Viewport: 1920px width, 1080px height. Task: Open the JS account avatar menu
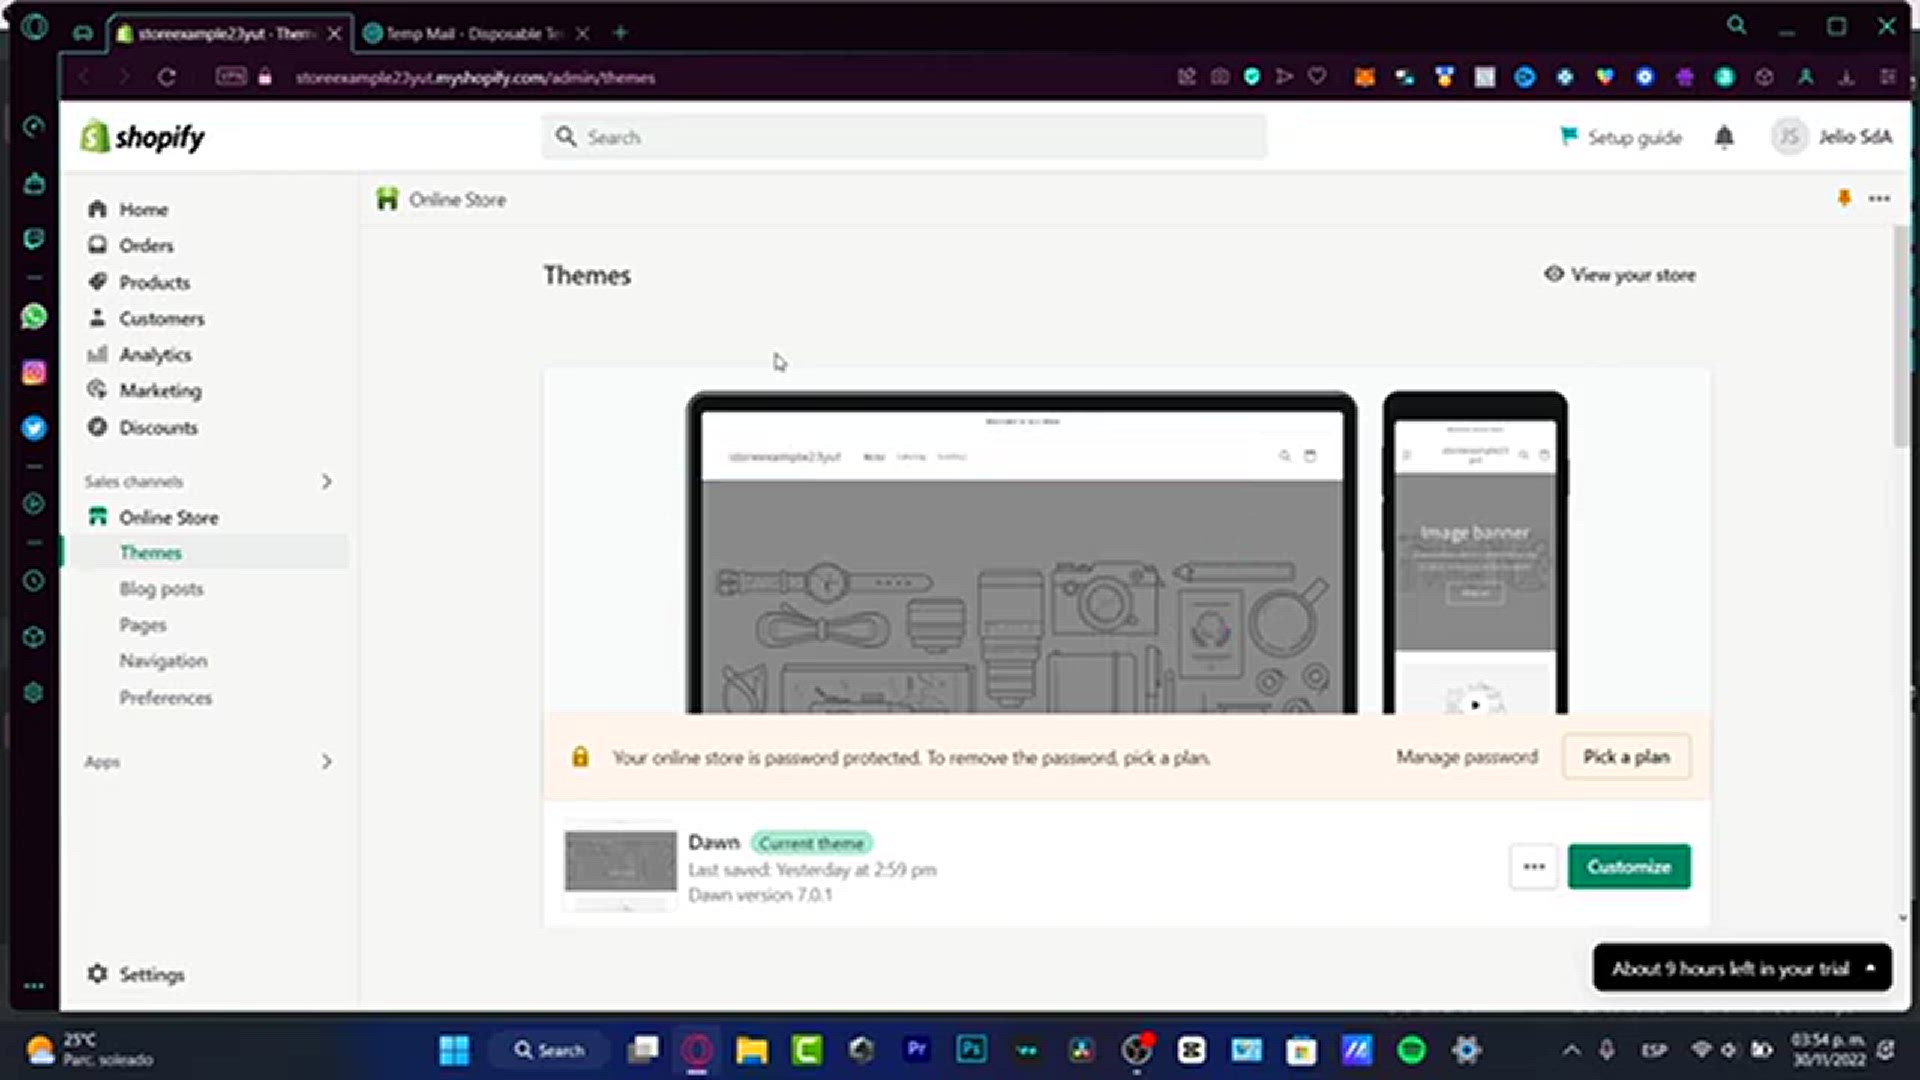[1789, 136]
